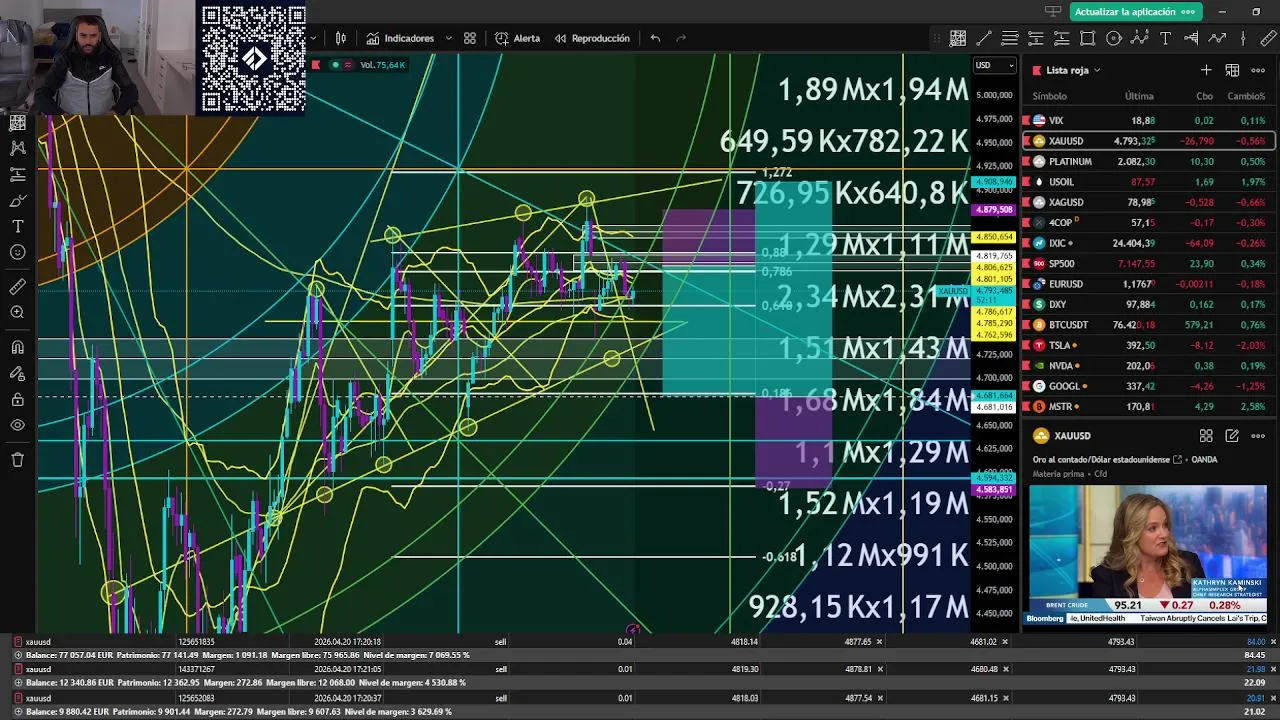Toggle lock all drawings padlock
This screenshot has height=720, width=1280.
tap(17, 399)
